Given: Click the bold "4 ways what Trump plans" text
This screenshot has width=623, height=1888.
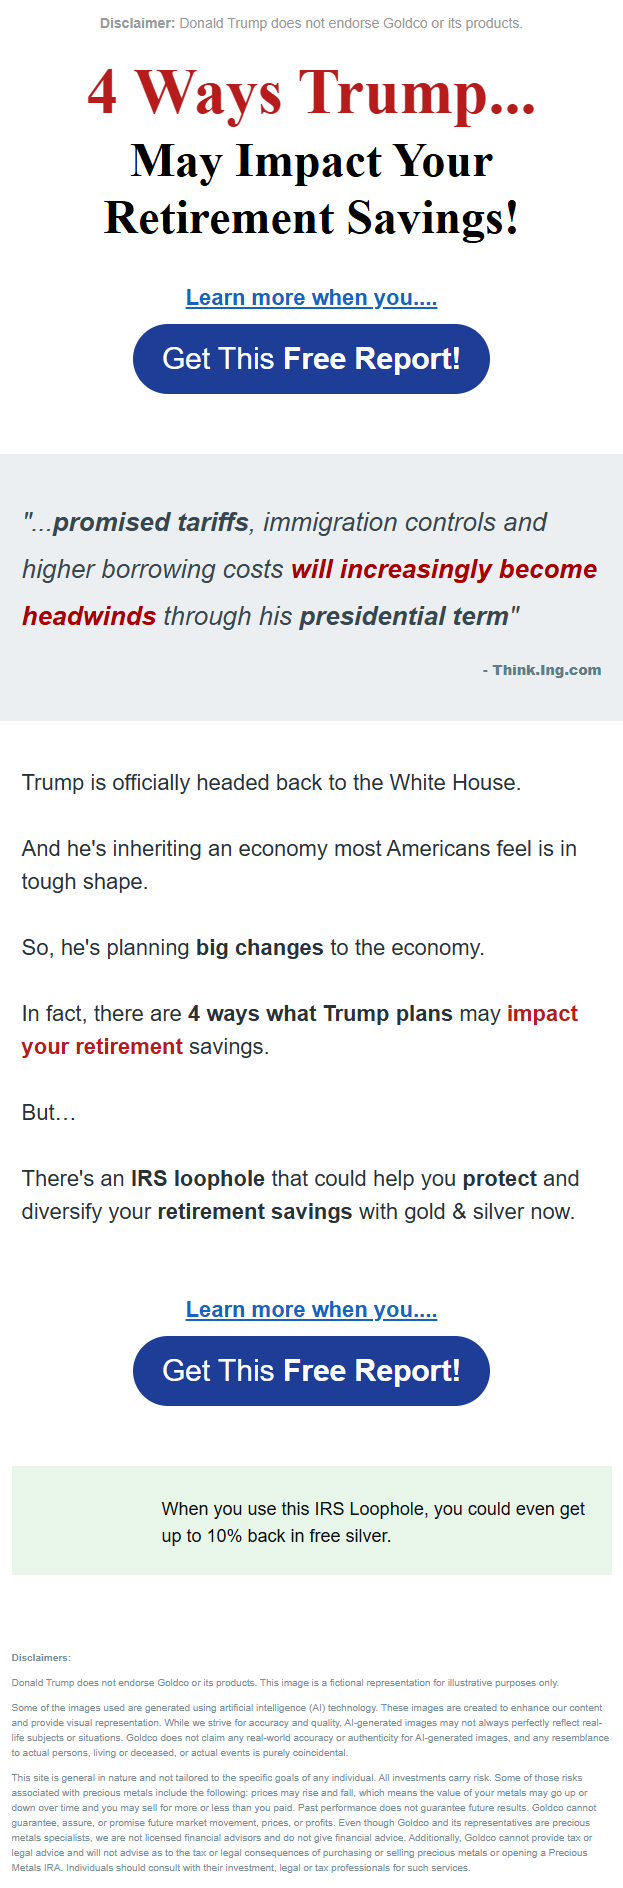Looking at the screenshot, I should point(320,1014).
